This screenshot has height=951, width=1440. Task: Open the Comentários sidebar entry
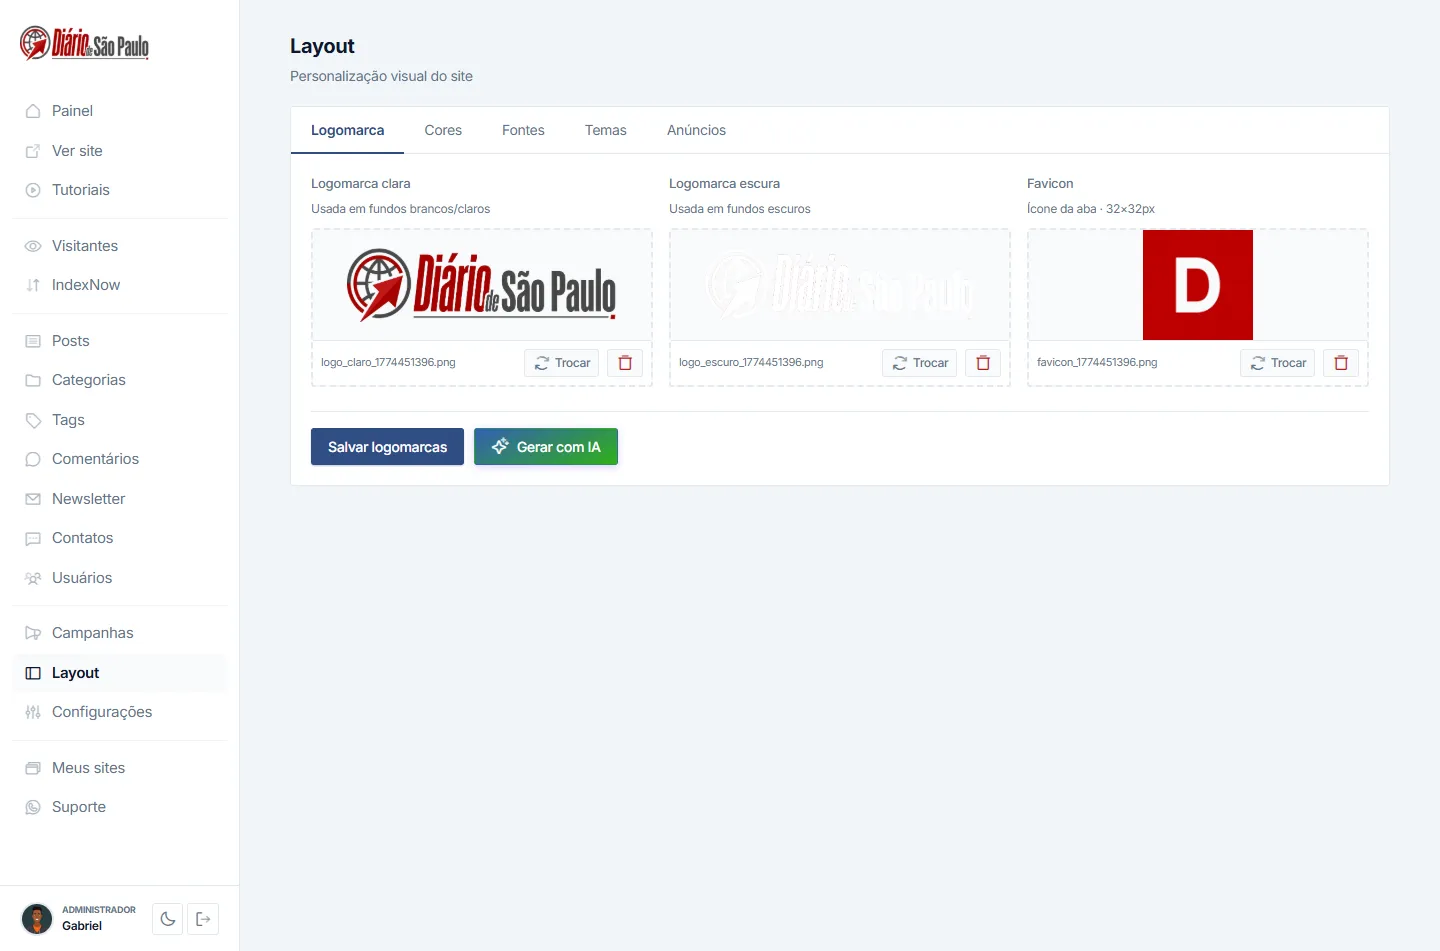click(x=120, y=459)
